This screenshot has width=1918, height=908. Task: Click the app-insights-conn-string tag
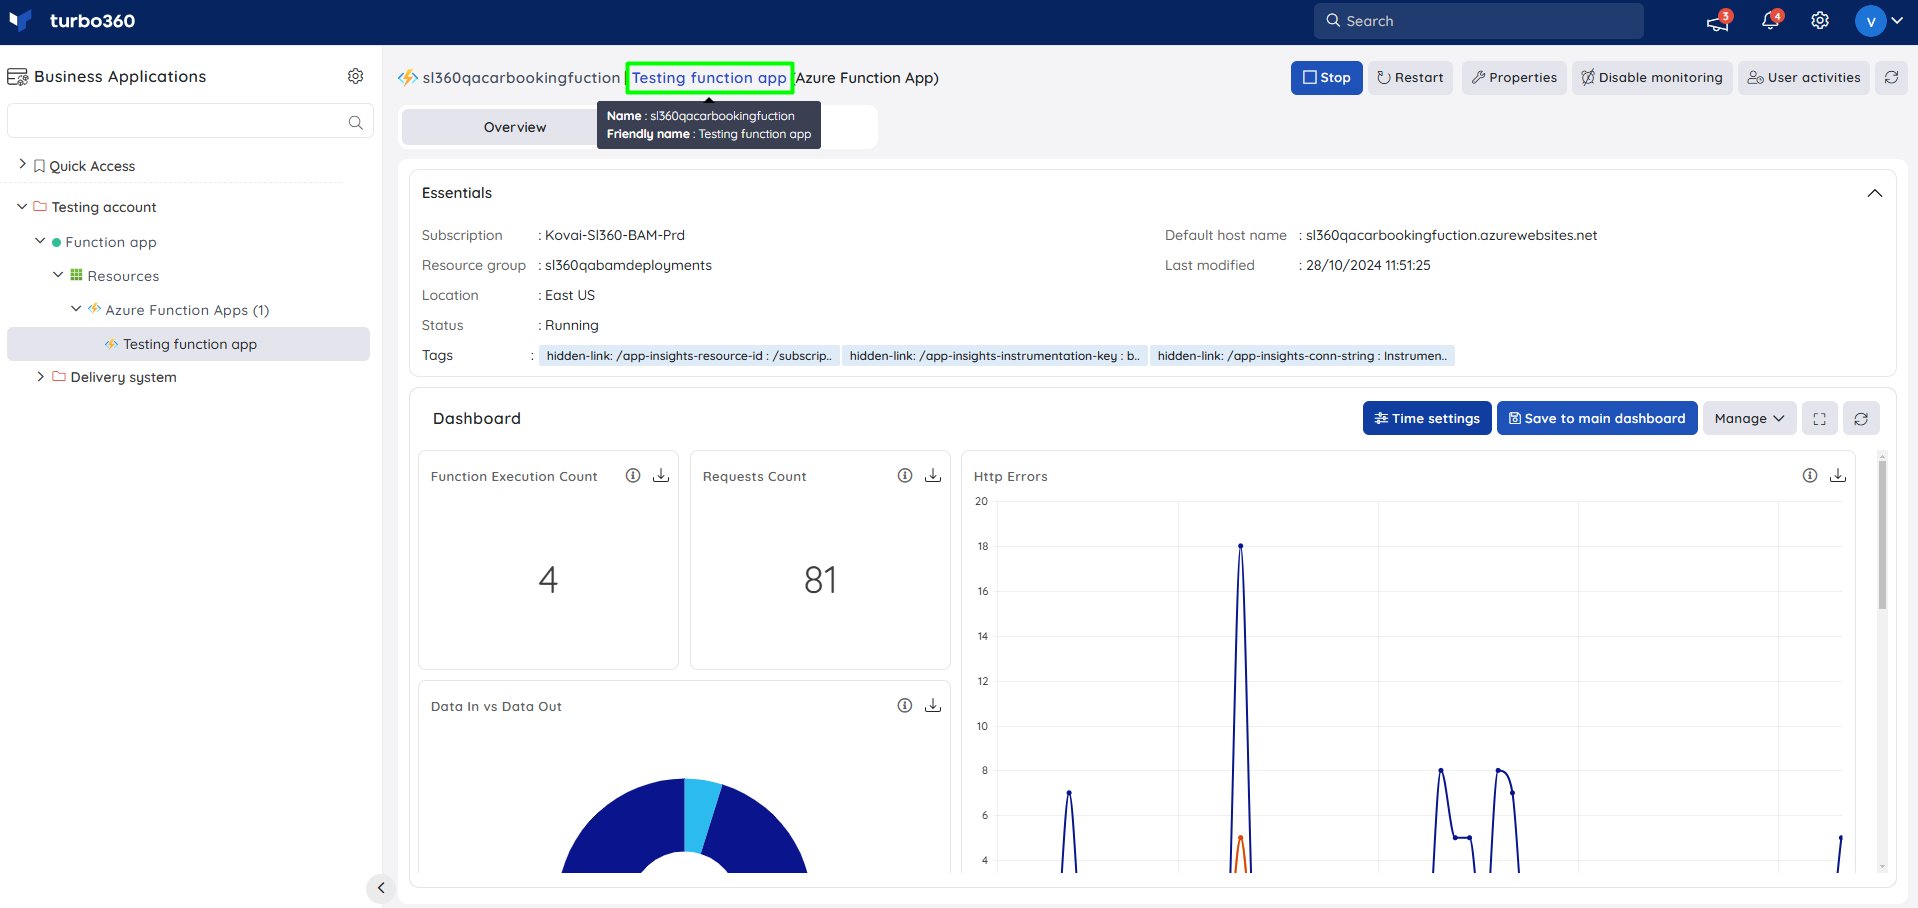pyautogui.click(x=1302, y=356)
